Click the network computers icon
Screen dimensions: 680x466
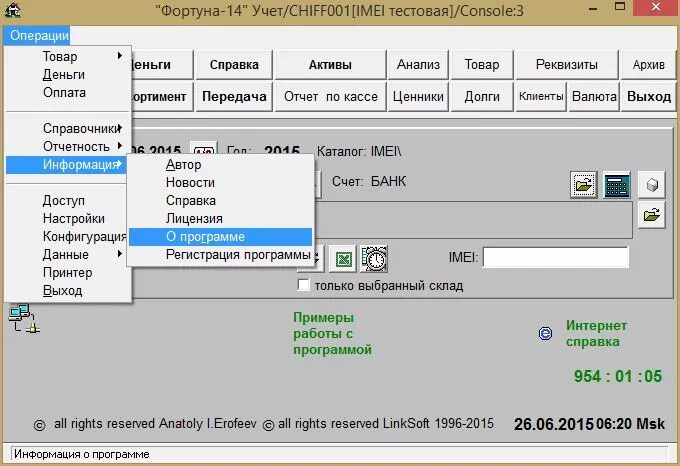click(24, 318)
